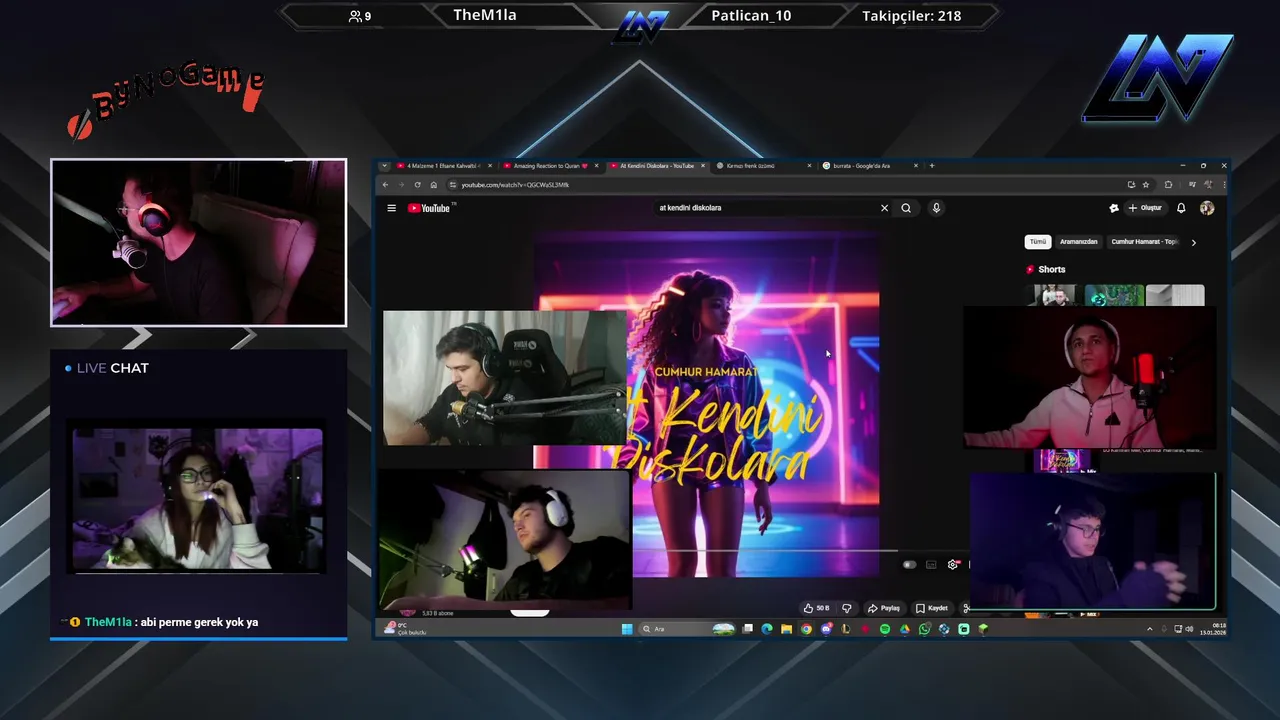Open Windows Start menu
1280x720 pixels.
click(627, 629)
